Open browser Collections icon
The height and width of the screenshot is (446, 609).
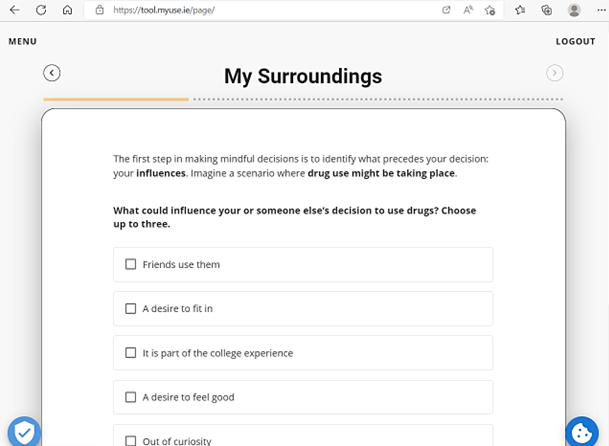click(547, 10)
